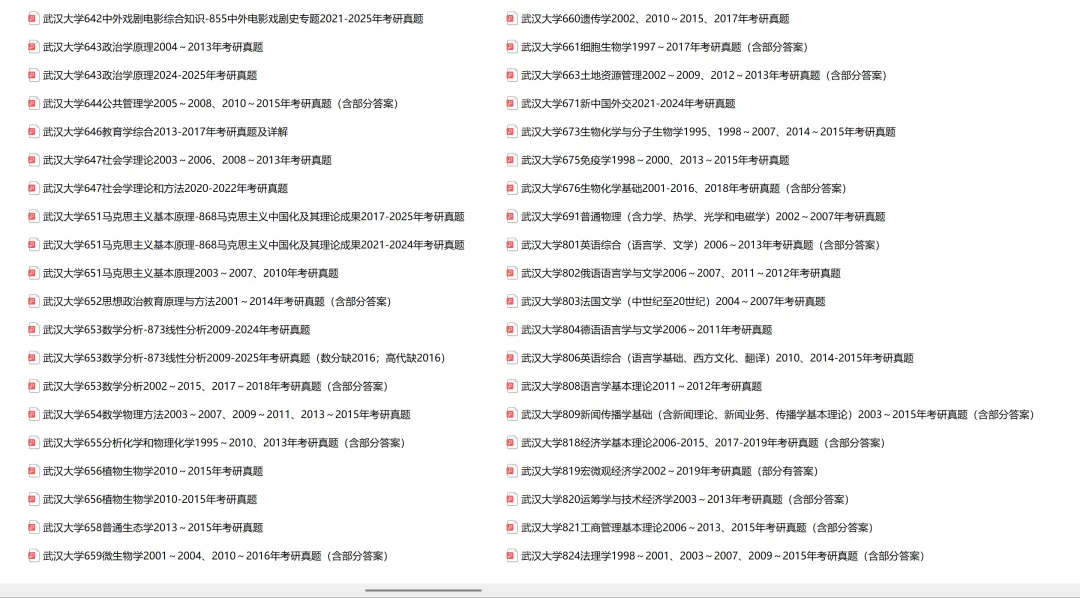
Task: Open file name 武汉大学676生物化学基础2001-2016
Action: coord(684,188)
